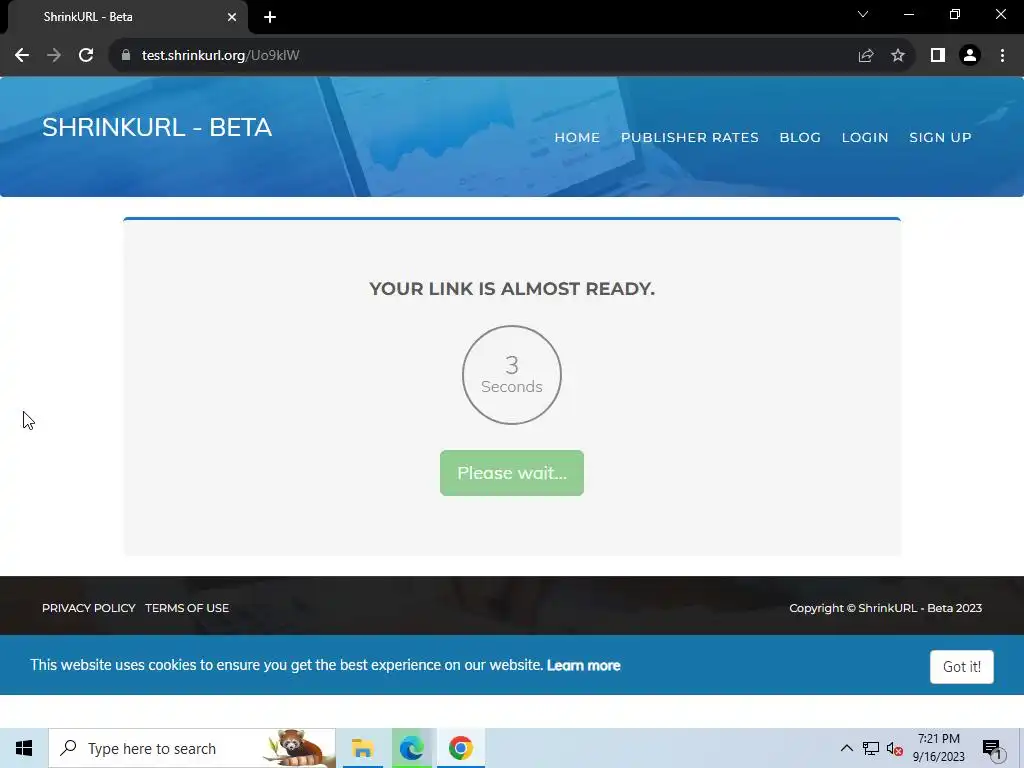Reload the page with the refresh icon

coord(86,56)
